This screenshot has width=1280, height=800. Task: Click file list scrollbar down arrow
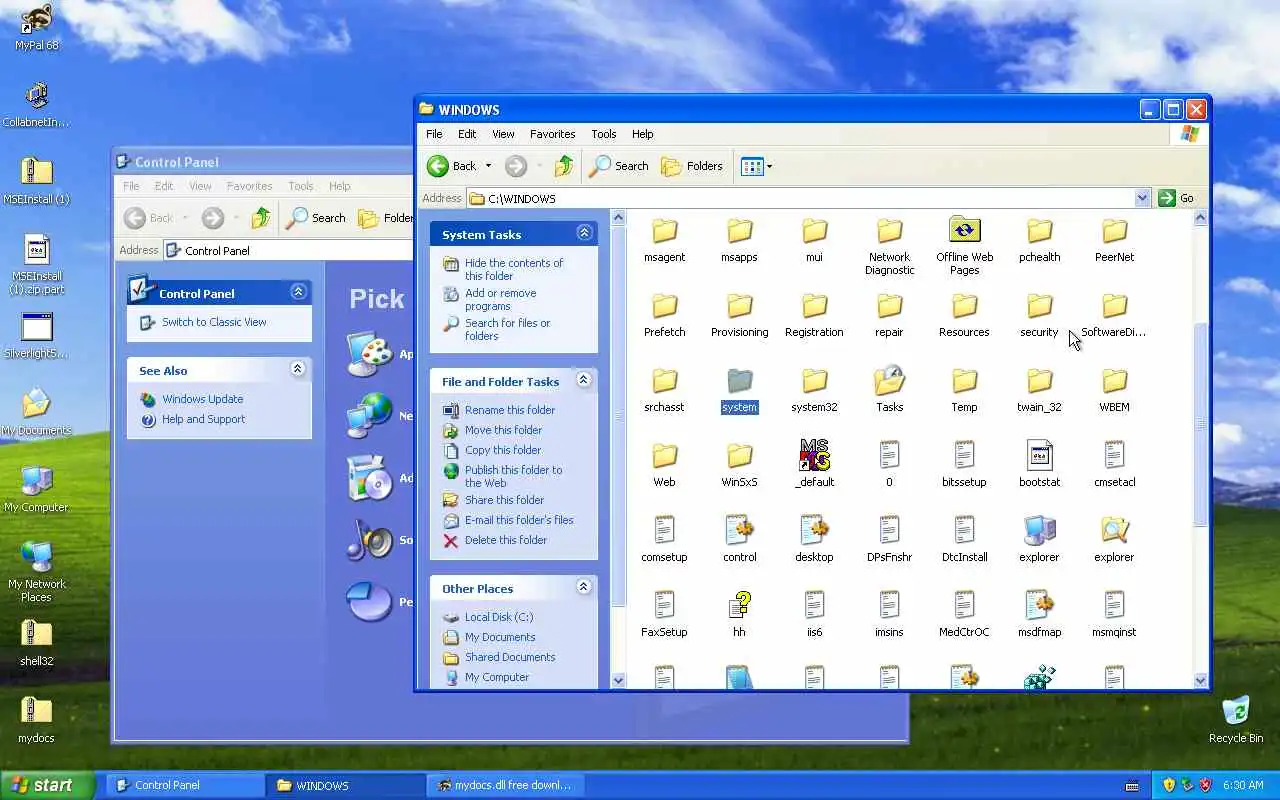1201,681
